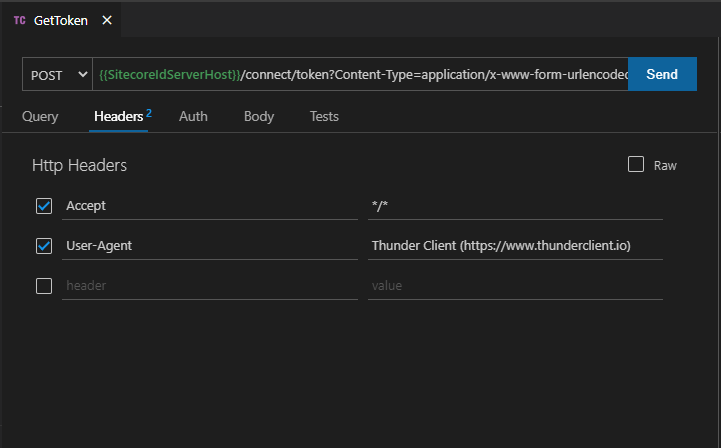721x448 pixels.
Task: Disable the User-Agent header checkbox
Action: pos(44,246)
